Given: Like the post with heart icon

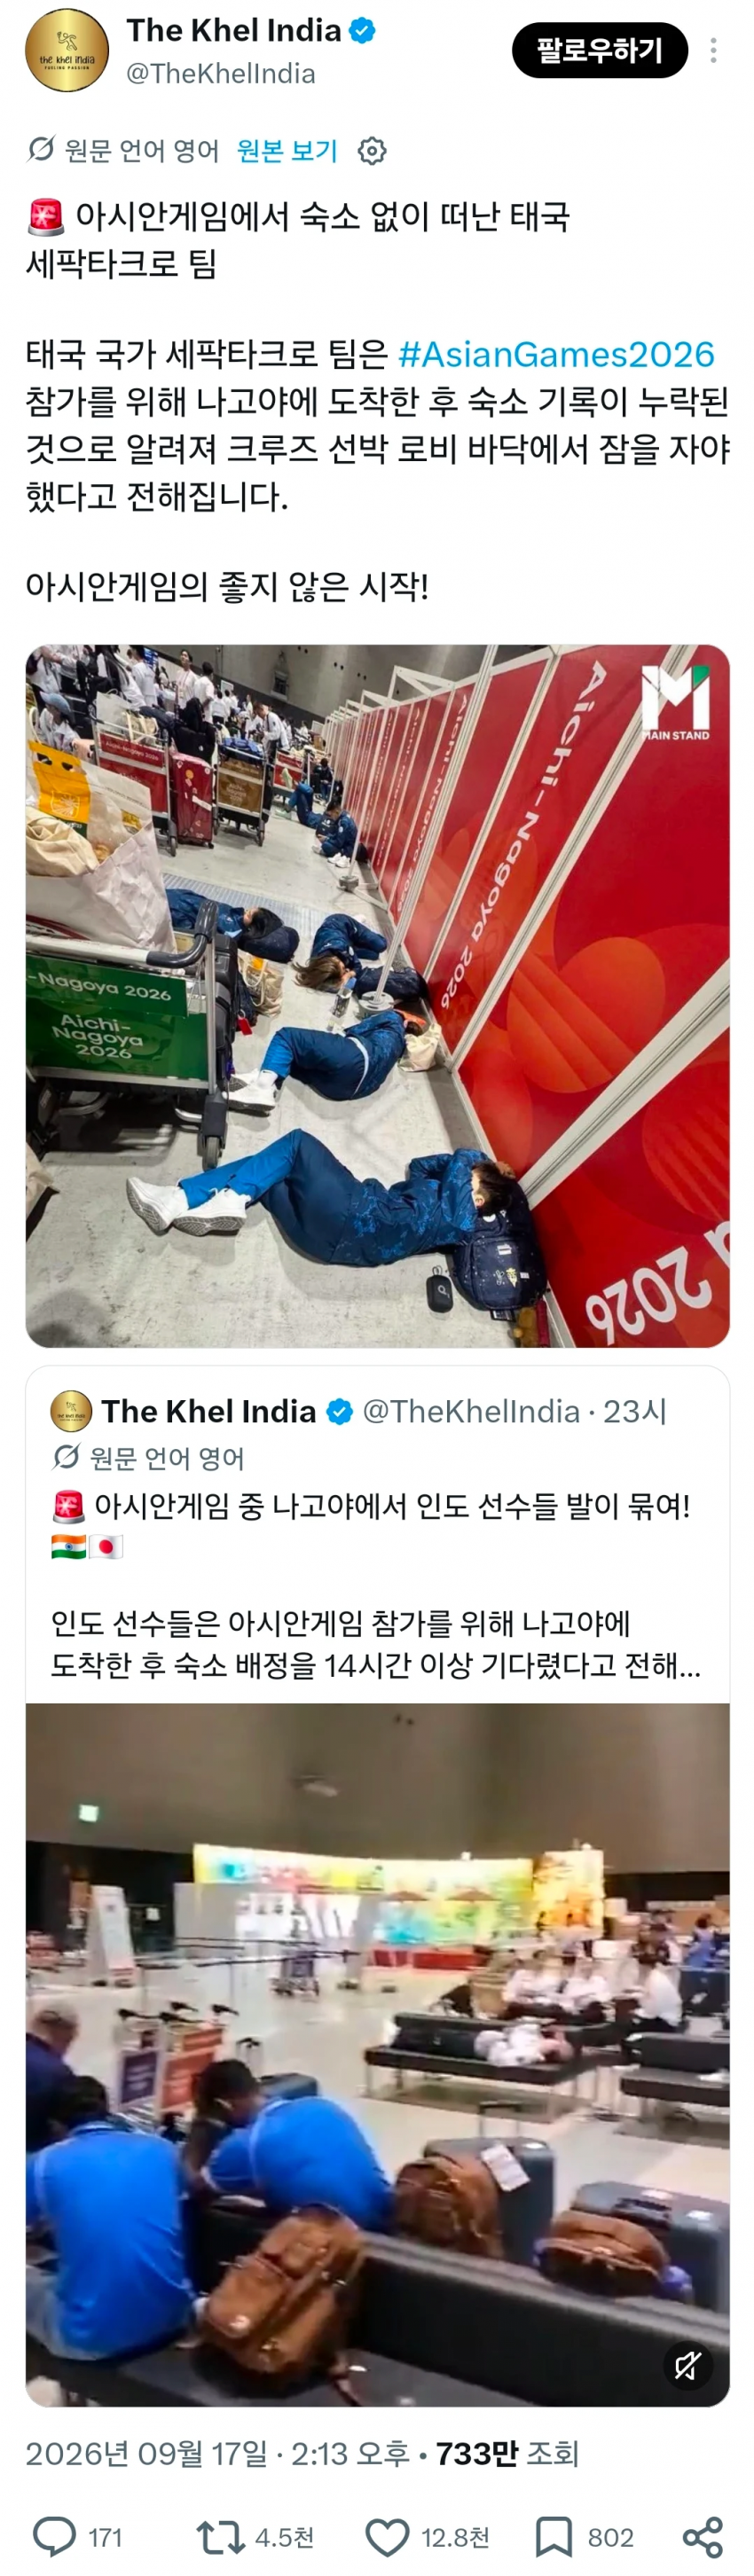Looking at the screenshot, I should pos(387,2538).
